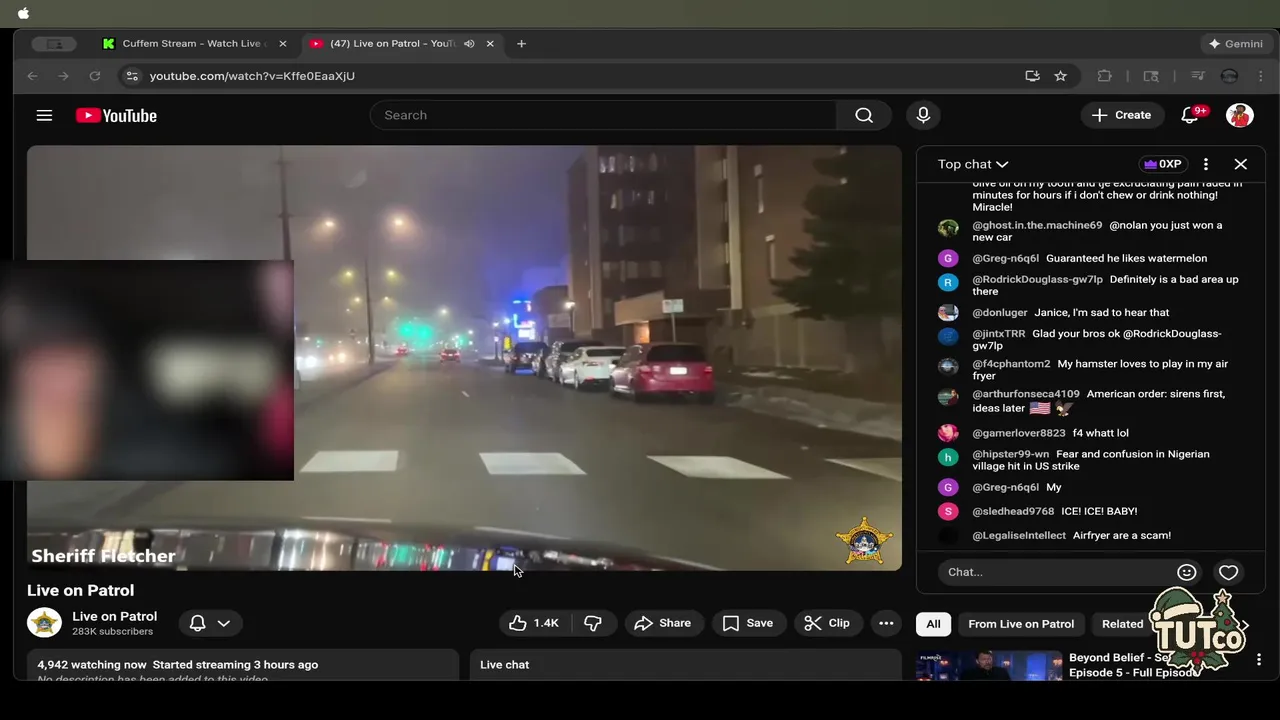Image resolution: width=1280 pixels, height=720 pixels.
Task: Click '4,942 watching now' description text
Action: 92,665
